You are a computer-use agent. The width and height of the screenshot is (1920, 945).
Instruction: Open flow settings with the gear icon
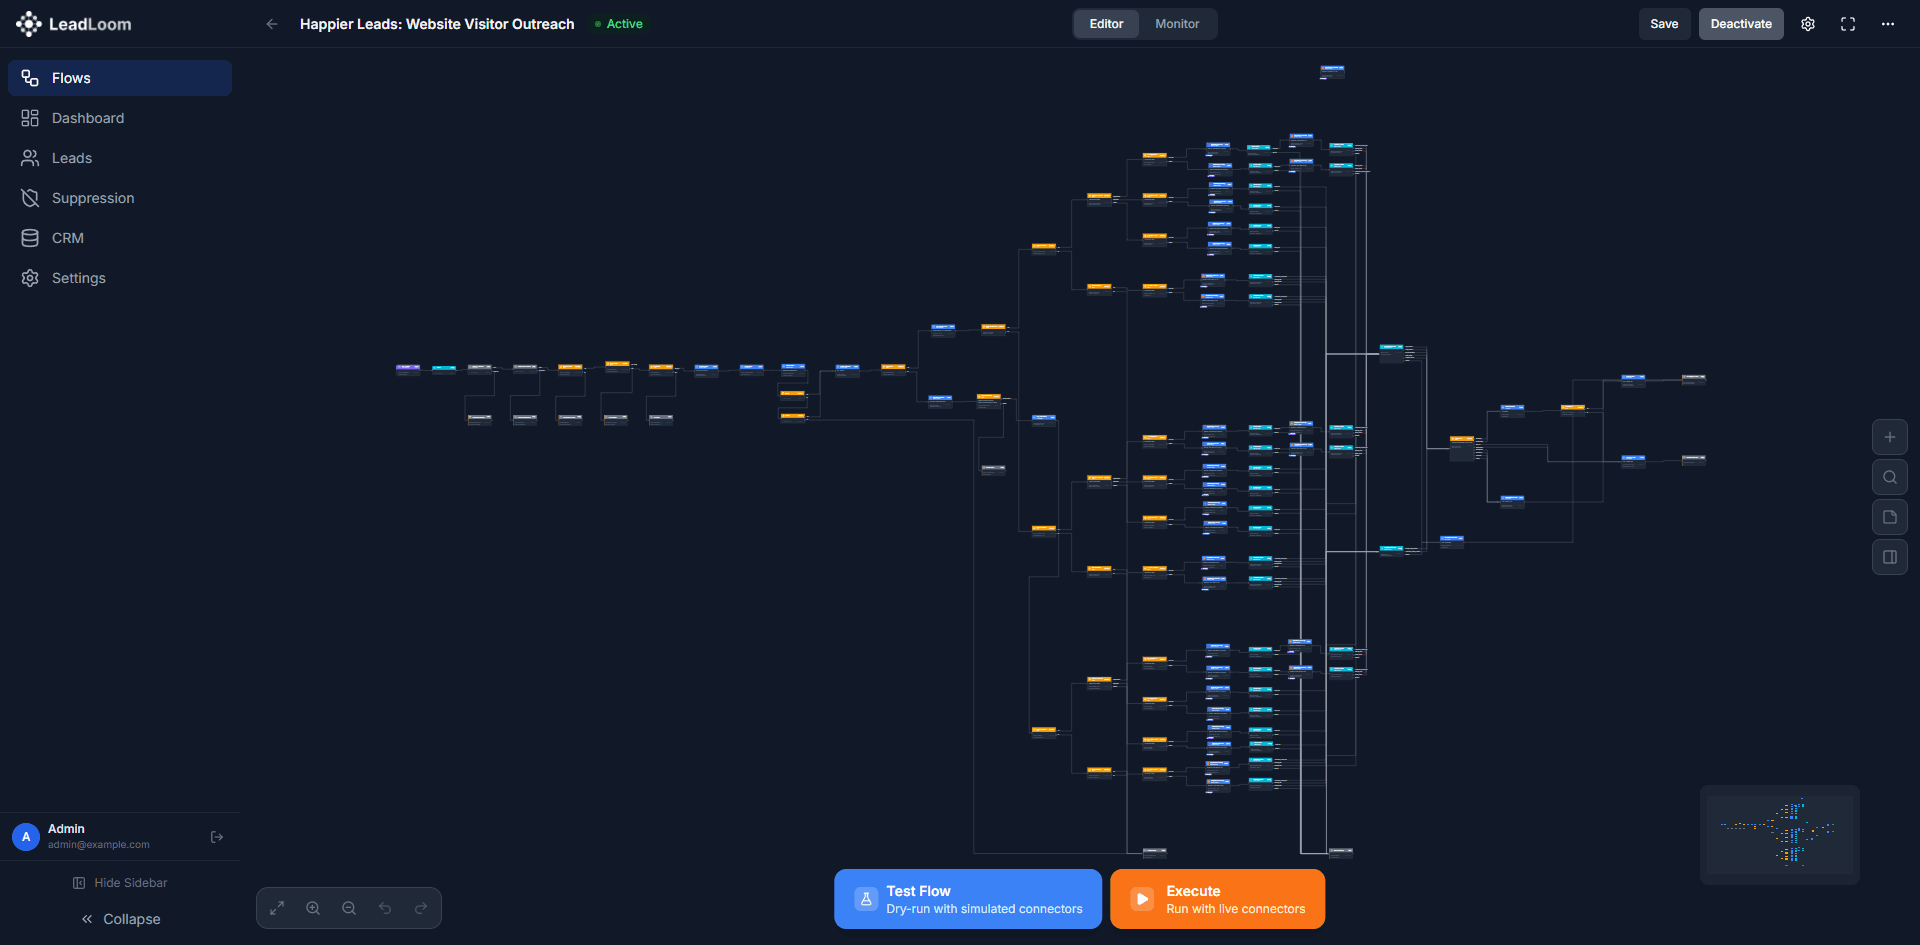pyautogui.click(x=1808, y=23)
